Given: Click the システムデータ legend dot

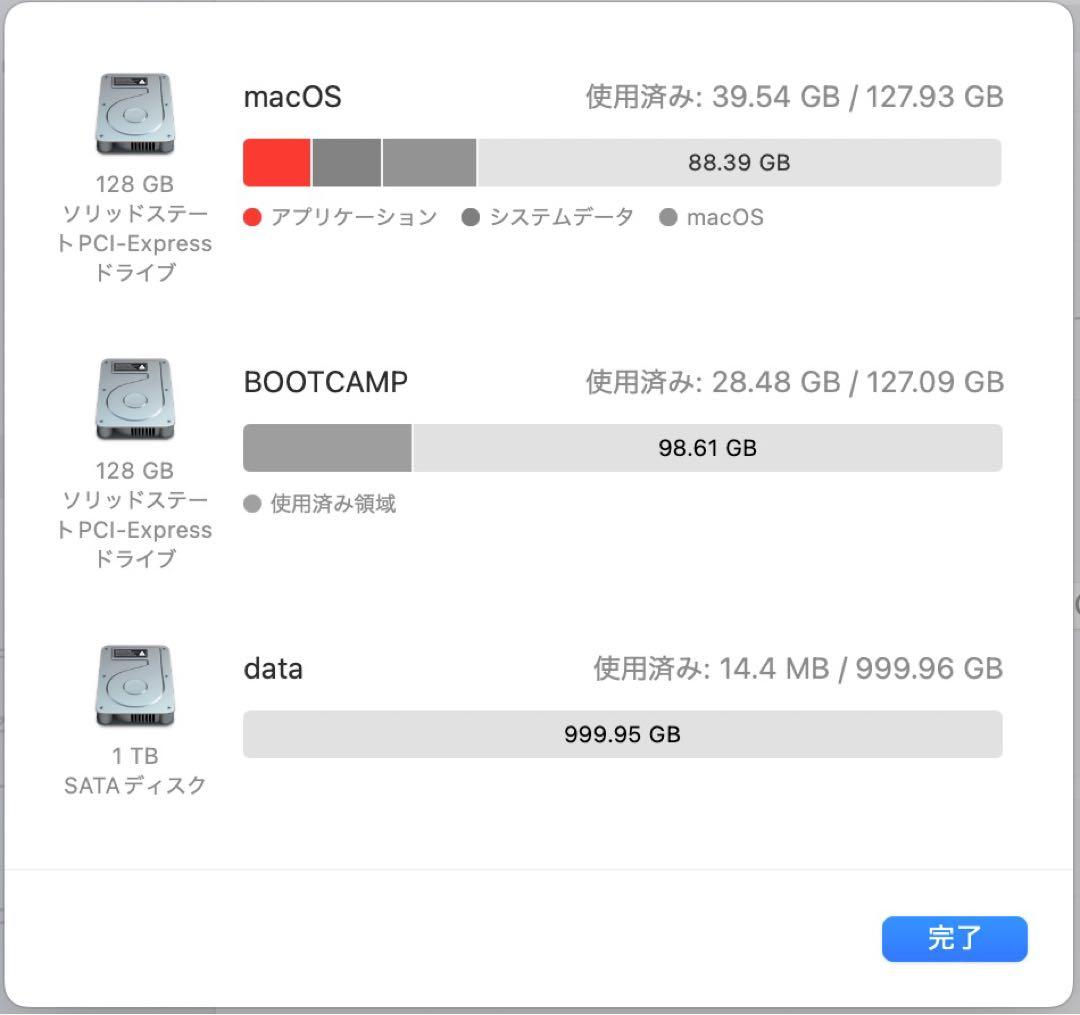Looking at the screenshot, I should pos(470,216).
